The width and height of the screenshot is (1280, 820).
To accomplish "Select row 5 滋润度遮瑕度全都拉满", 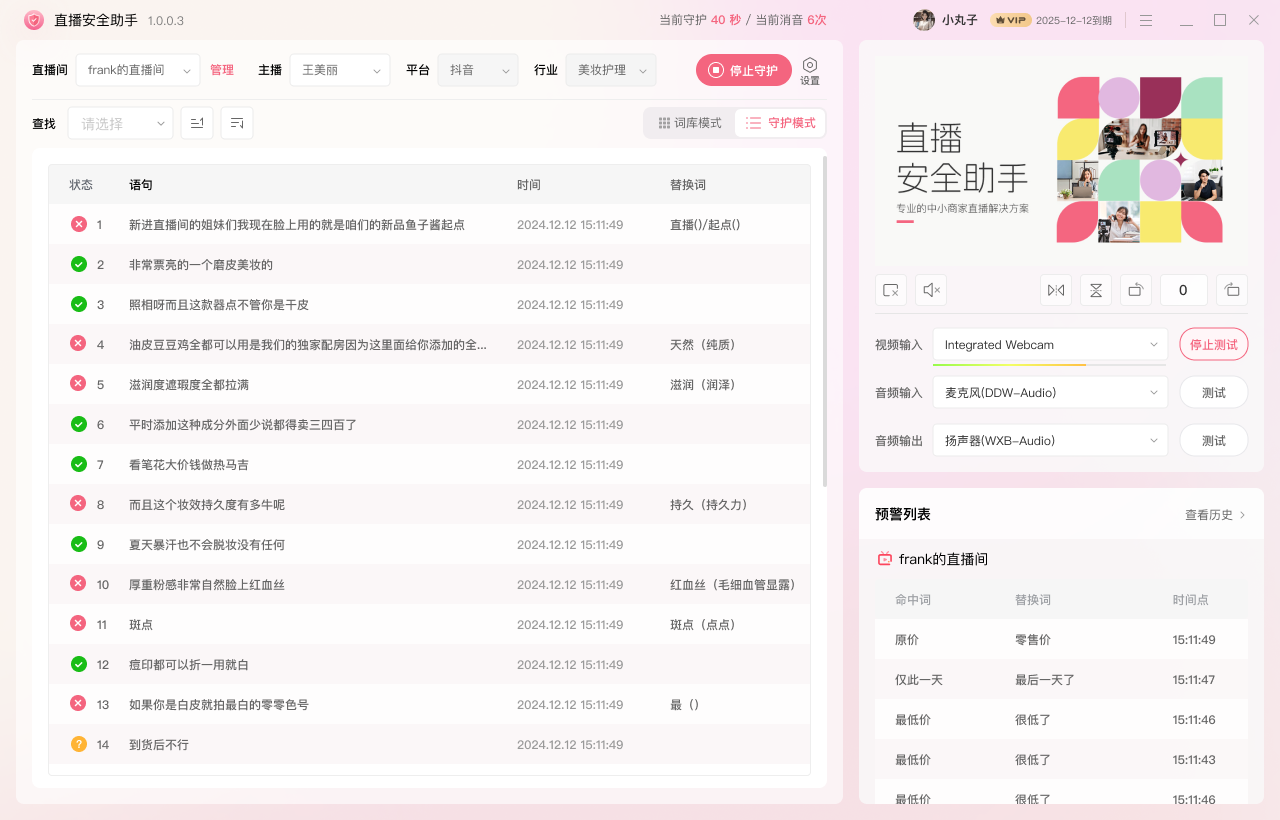I will pos(429,384).
